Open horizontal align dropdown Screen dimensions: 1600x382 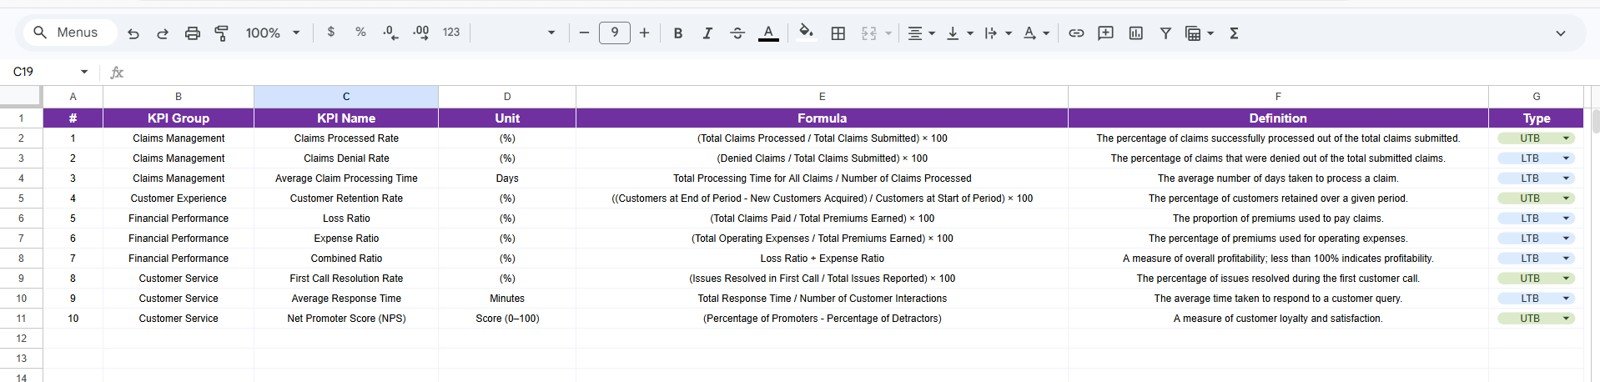coord(921,33)
